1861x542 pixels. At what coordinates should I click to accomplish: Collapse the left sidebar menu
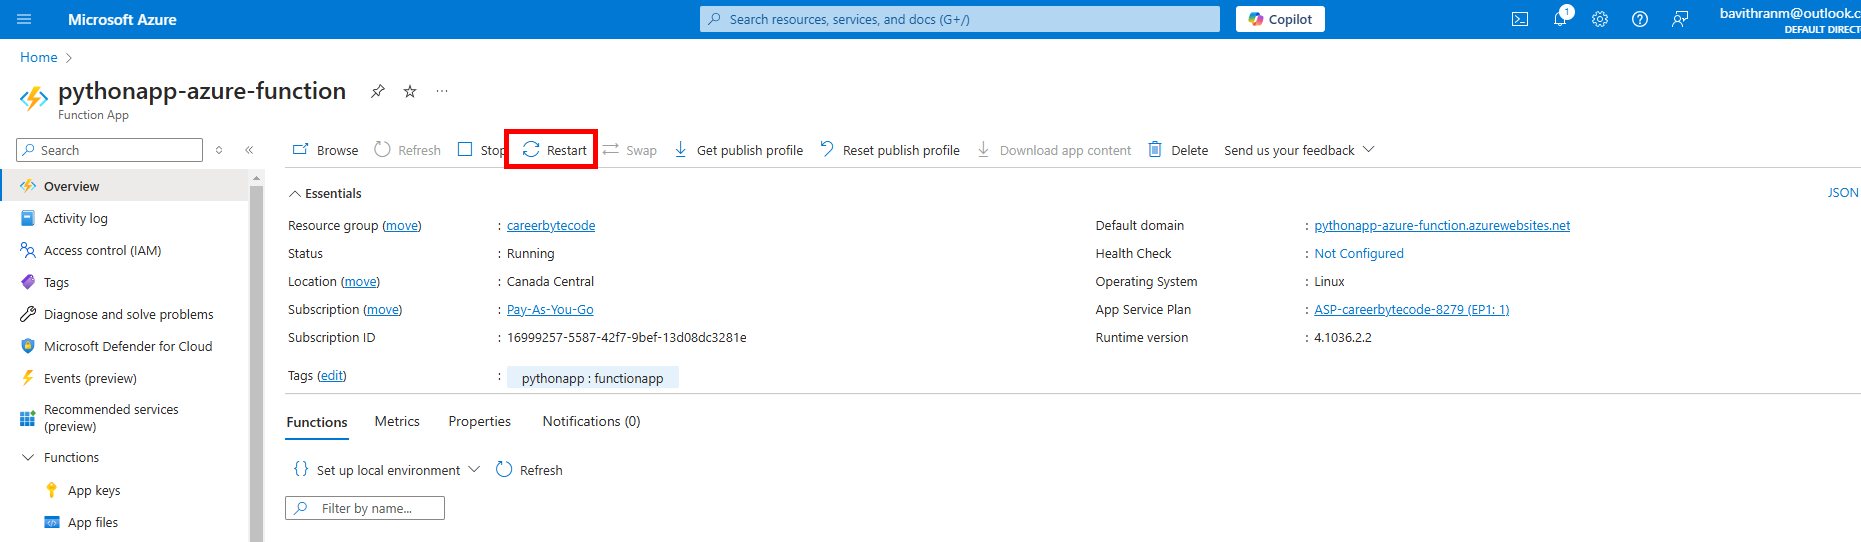(x=249, y=150)
